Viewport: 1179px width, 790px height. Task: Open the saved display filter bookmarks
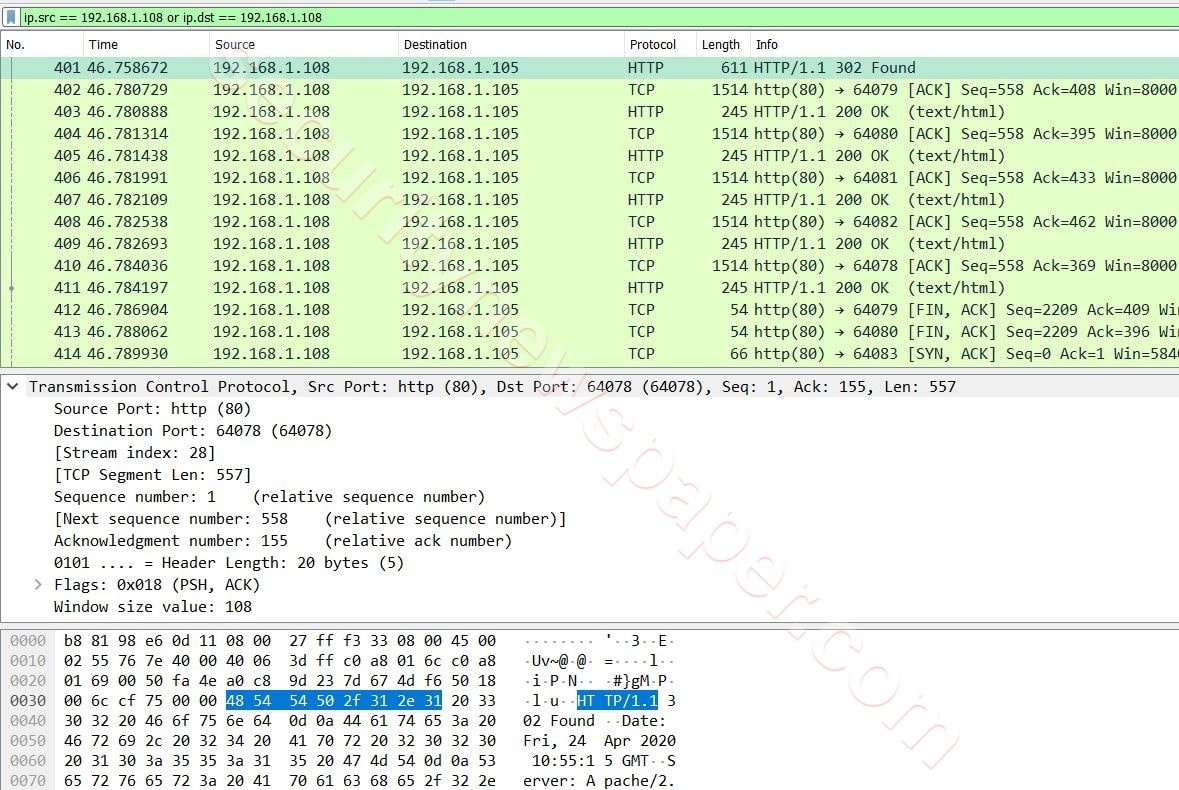(11, 17)
